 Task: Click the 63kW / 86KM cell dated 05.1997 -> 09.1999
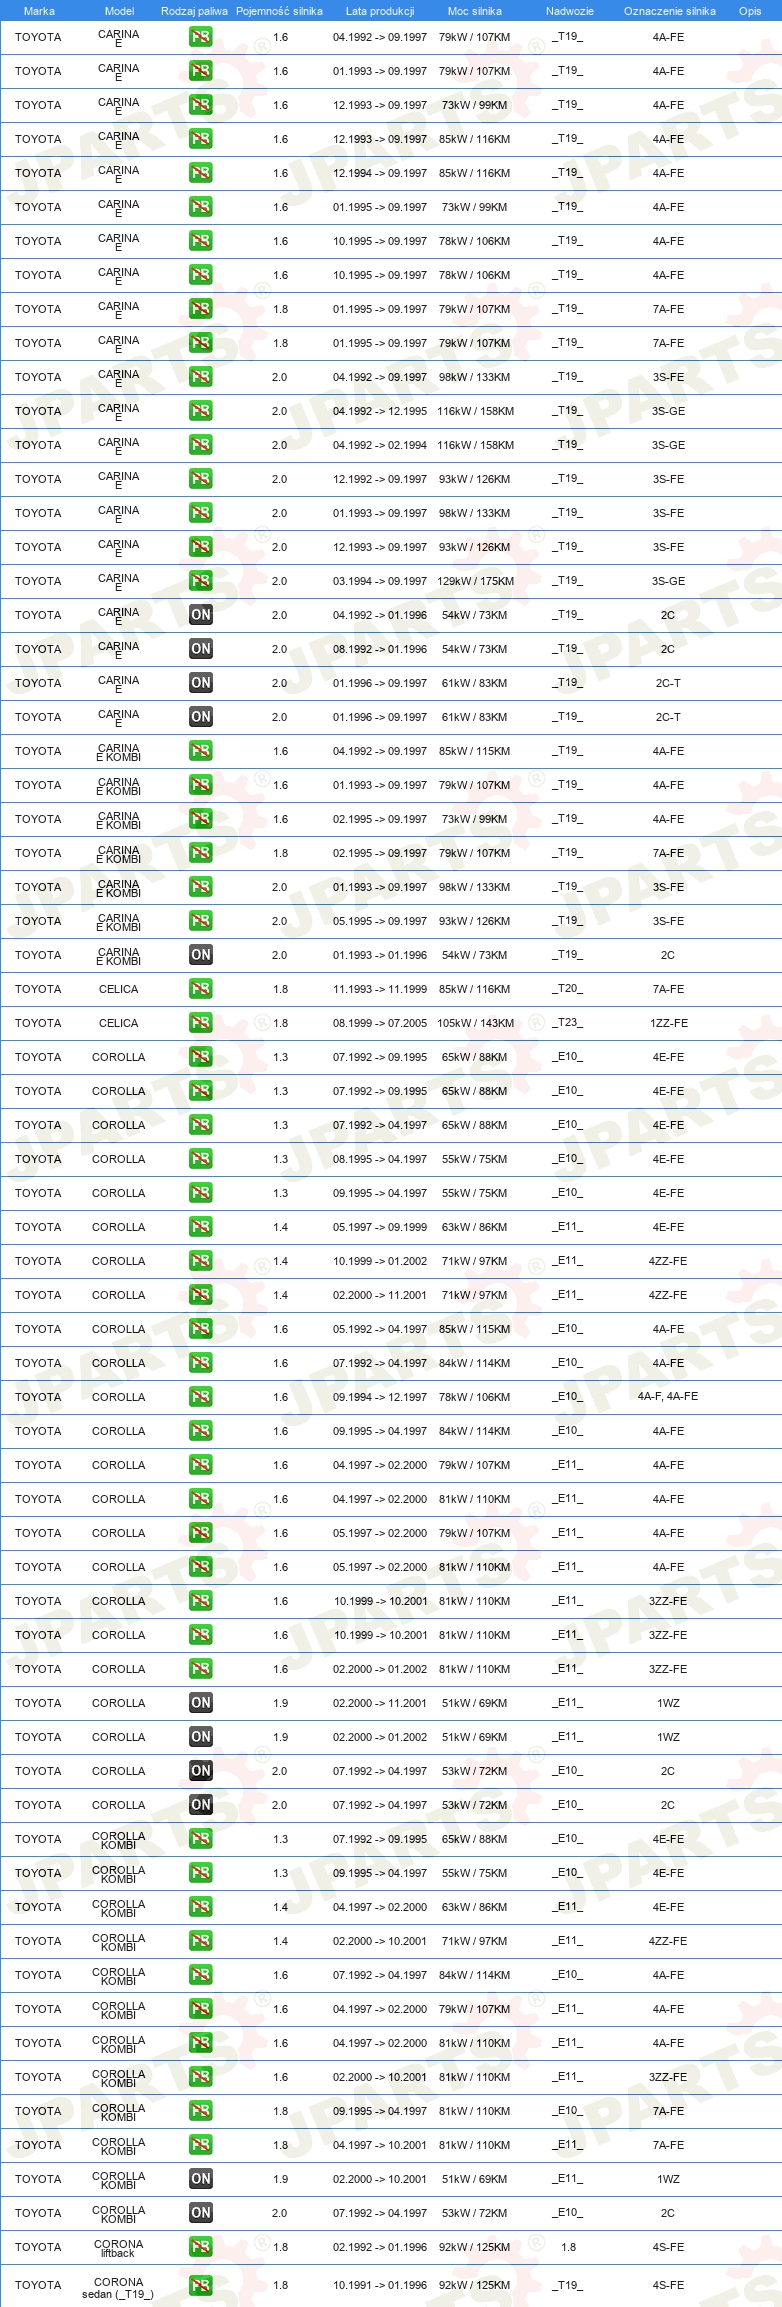pyautogui.click(x=475, y=1227)
